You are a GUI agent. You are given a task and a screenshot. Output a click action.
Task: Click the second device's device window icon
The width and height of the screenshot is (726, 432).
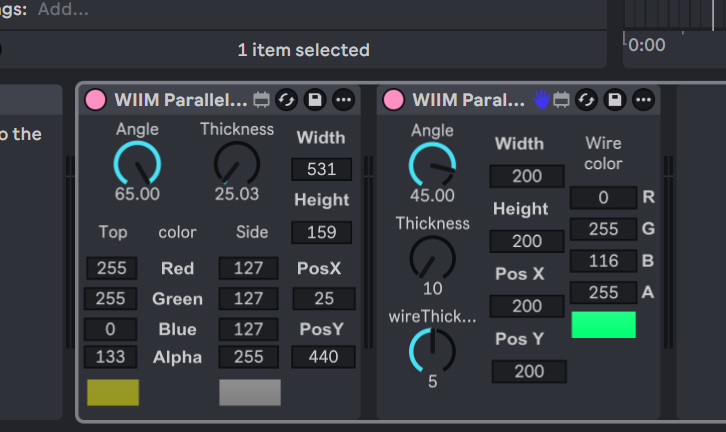tap(561, 100)
